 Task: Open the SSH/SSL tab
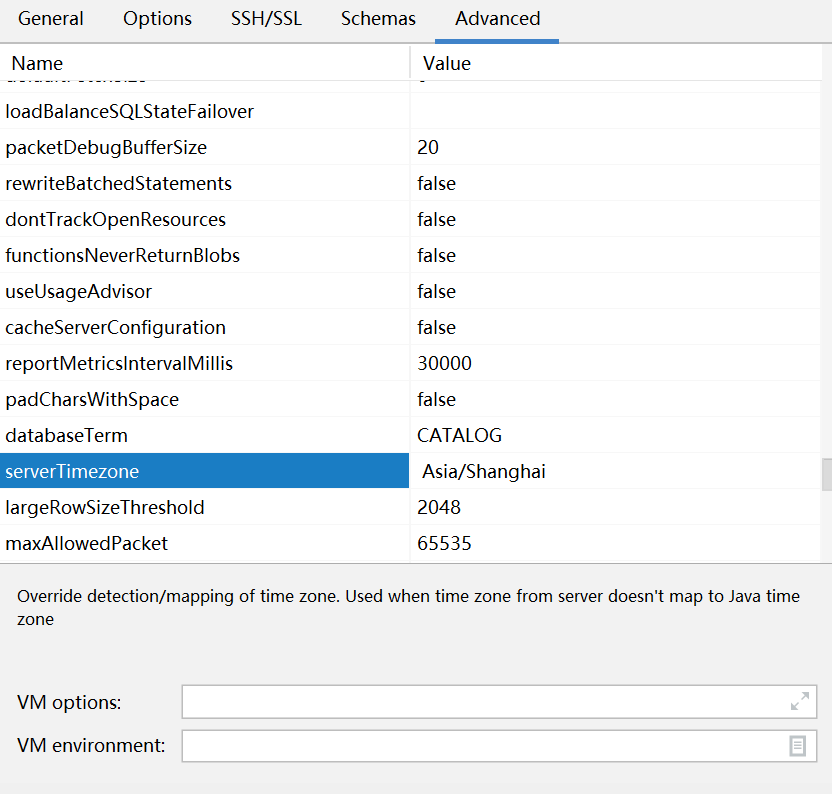point(266,19)
